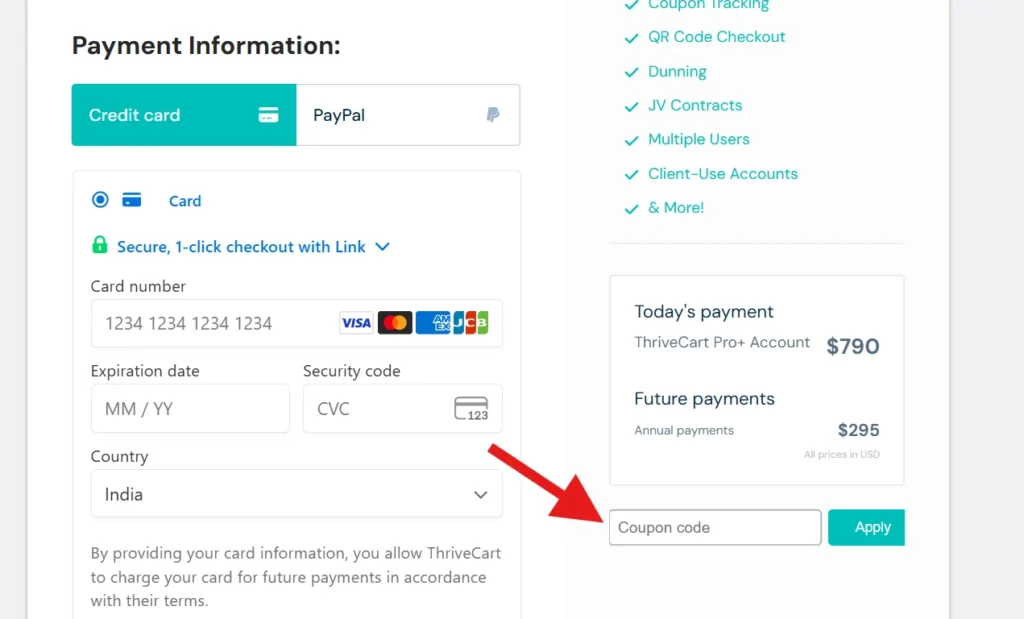Select the Card payment radio button
Screen dimensions: 1024x619
tap(100, 199)
